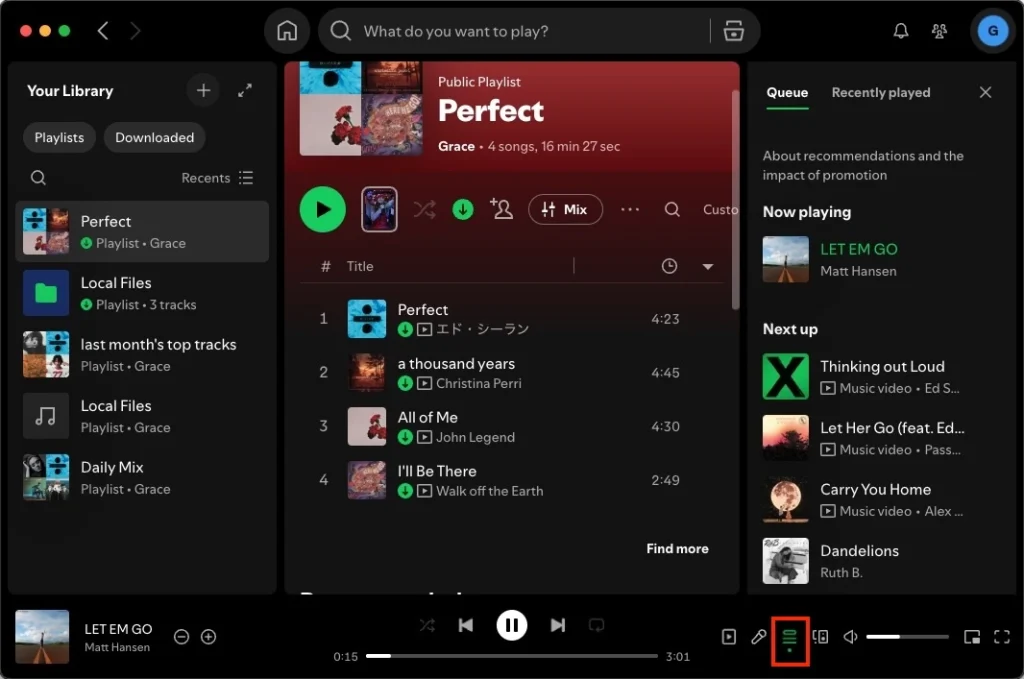Click the notifications bell icon
This screenshot has height=679, width=1024.
(x=900, y=30)
